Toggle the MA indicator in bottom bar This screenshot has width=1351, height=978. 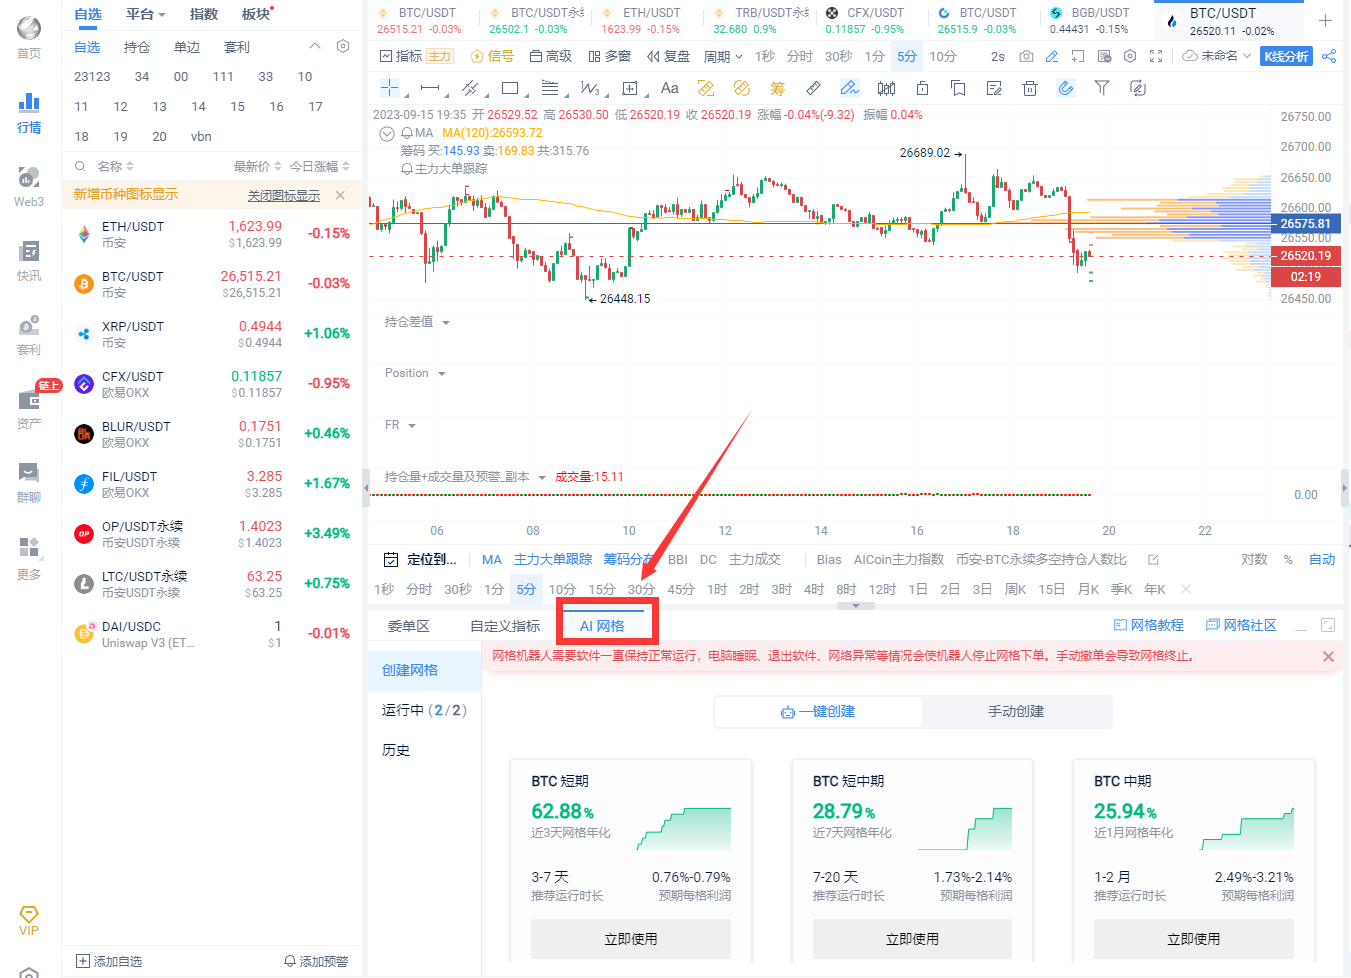492,559
